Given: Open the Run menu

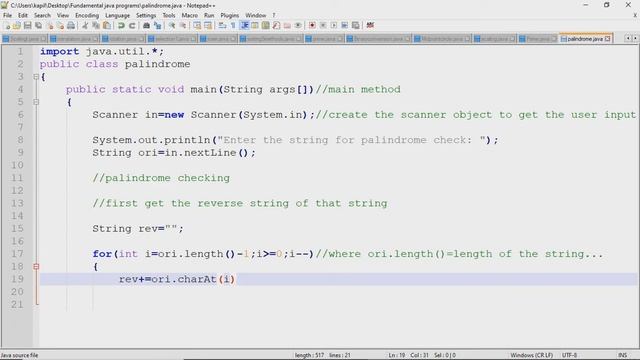Looking at the screenshot, I should pos(209,15).
